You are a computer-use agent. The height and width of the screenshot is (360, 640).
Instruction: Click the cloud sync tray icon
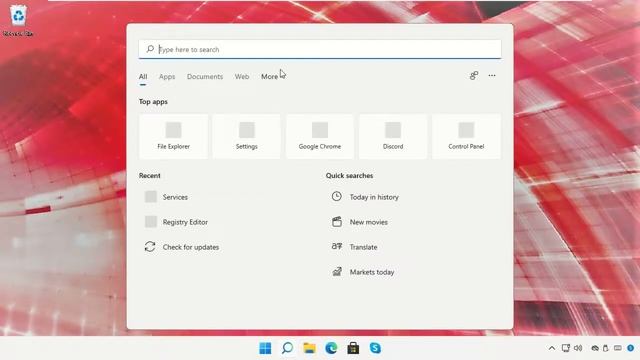click(x=595, y=348)
